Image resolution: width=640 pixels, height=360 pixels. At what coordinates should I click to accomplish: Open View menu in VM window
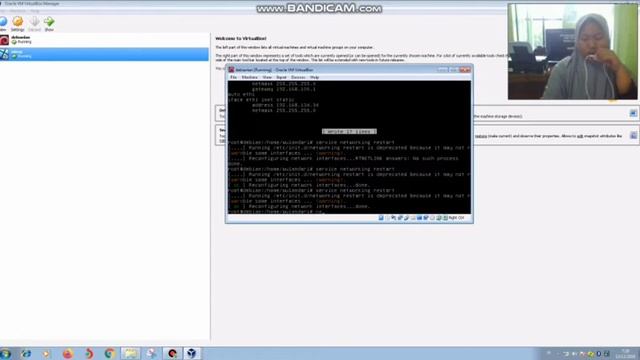(267, 77)
